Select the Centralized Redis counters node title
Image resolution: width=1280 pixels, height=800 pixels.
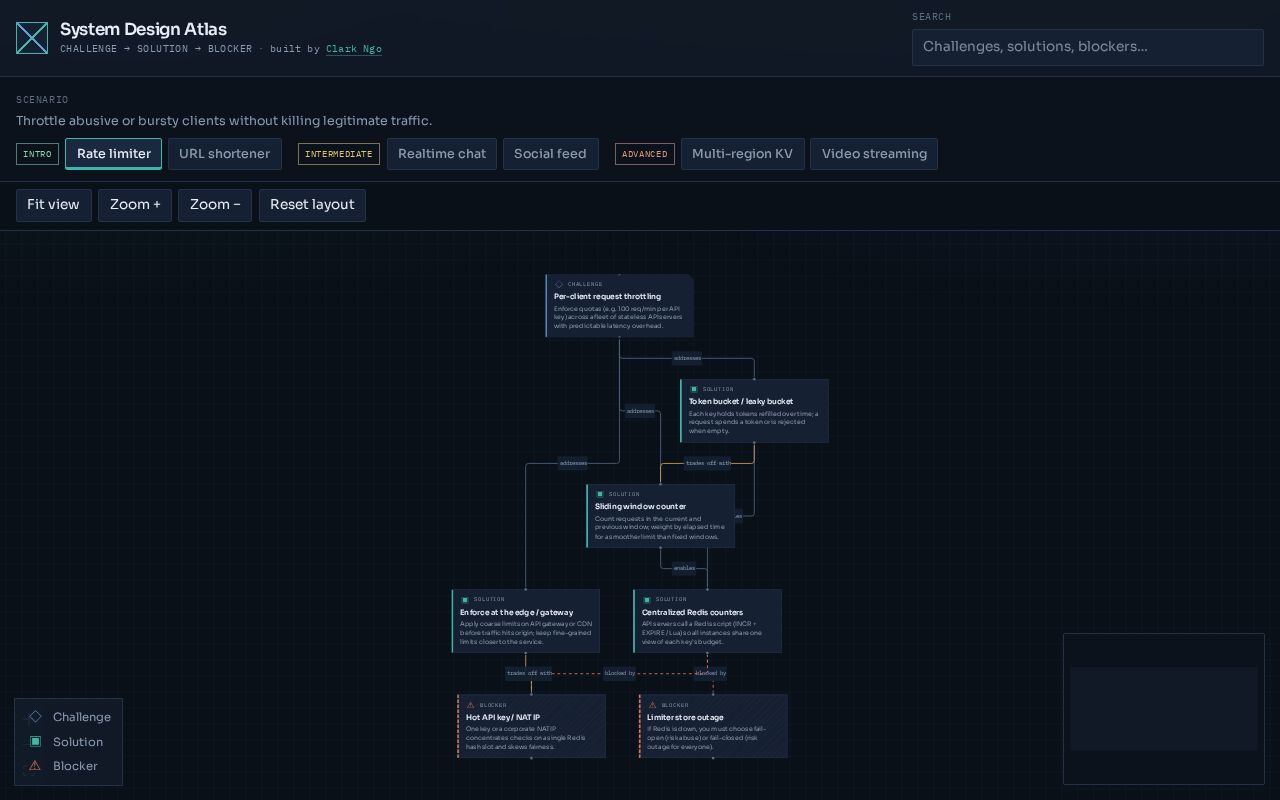[x=692, y=613]
